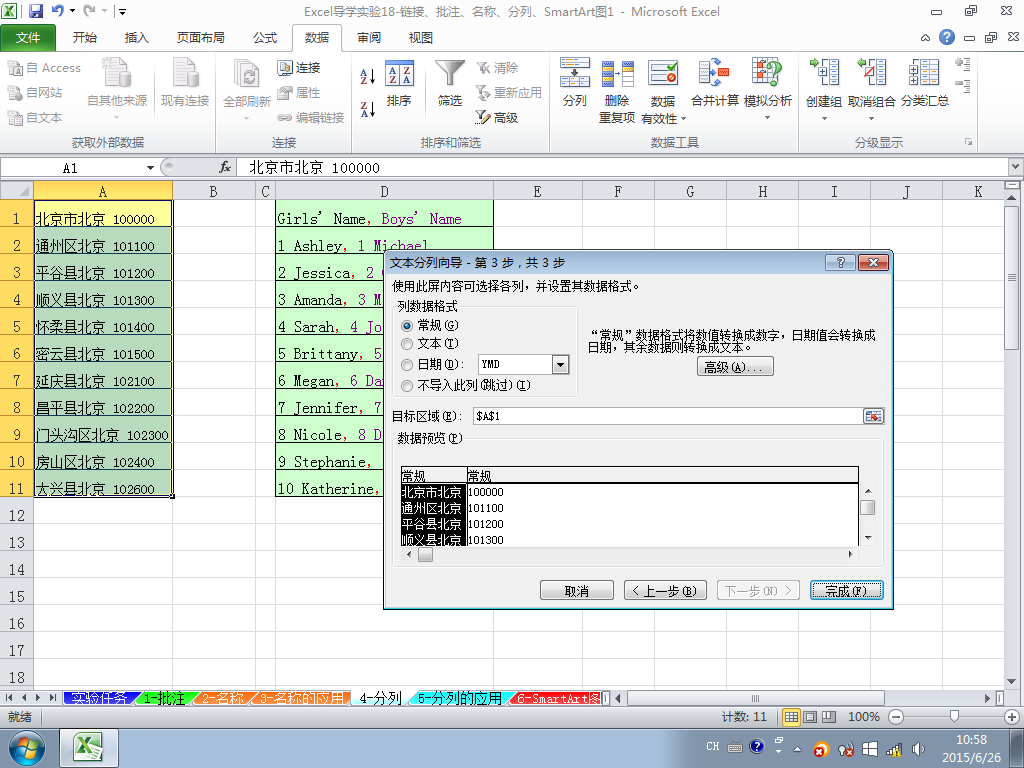Expand the Name Box dropdown arrow
The image size is (1024, 768).
tap(150, 168)
